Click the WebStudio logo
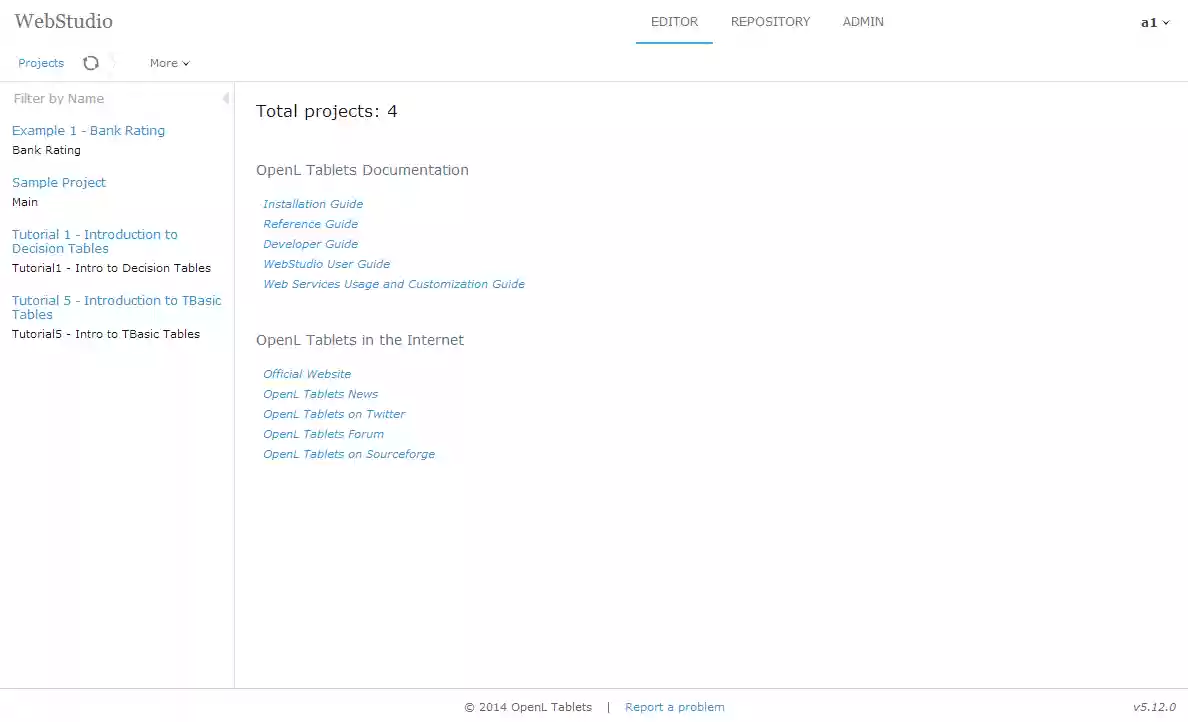Screen dimensions: 1188x722 pos(63,21)
